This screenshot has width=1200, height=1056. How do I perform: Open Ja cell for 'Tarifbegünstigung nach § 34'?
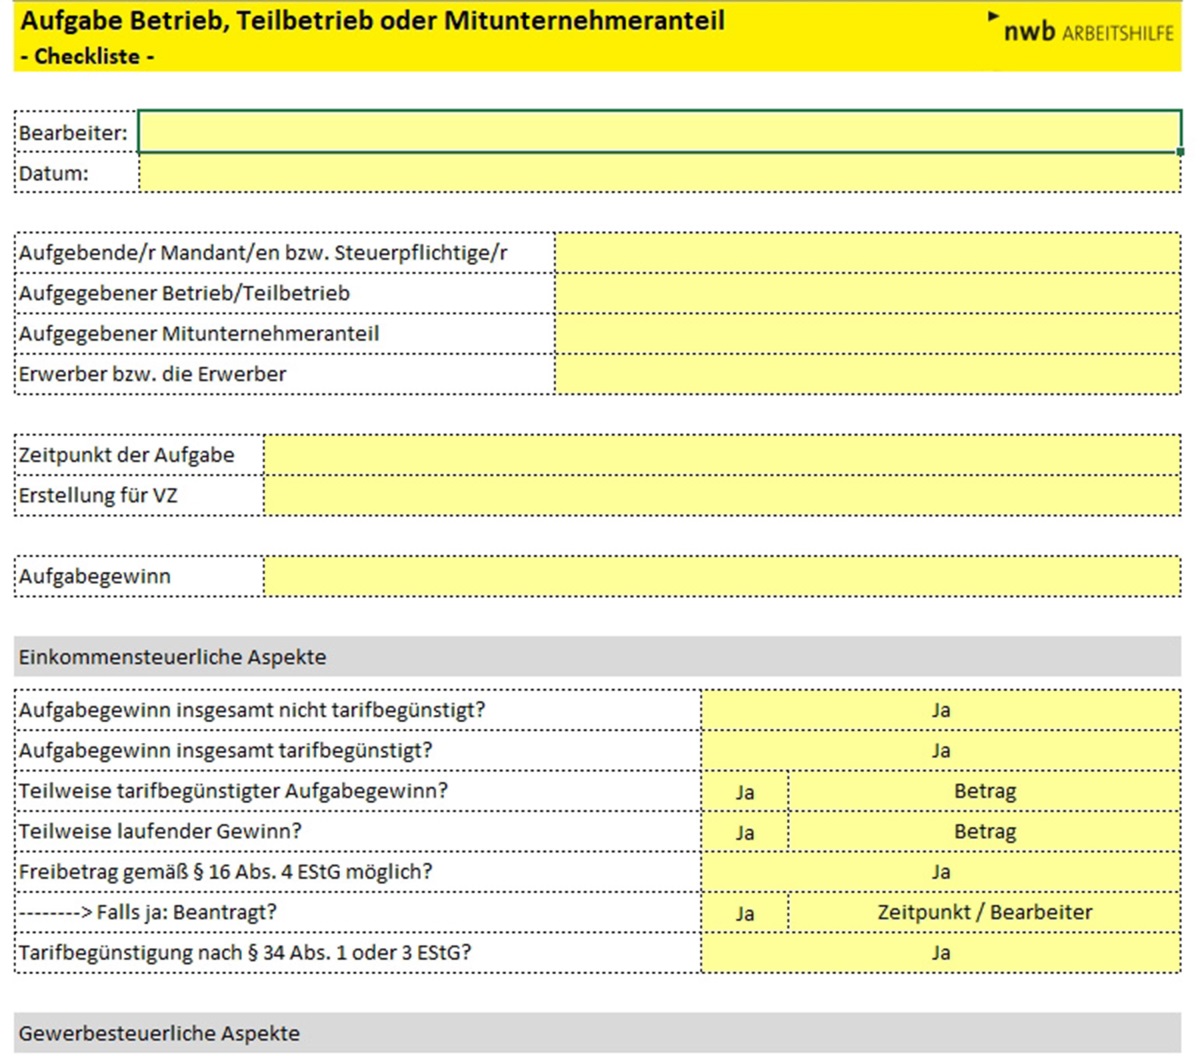coord(940,953)
